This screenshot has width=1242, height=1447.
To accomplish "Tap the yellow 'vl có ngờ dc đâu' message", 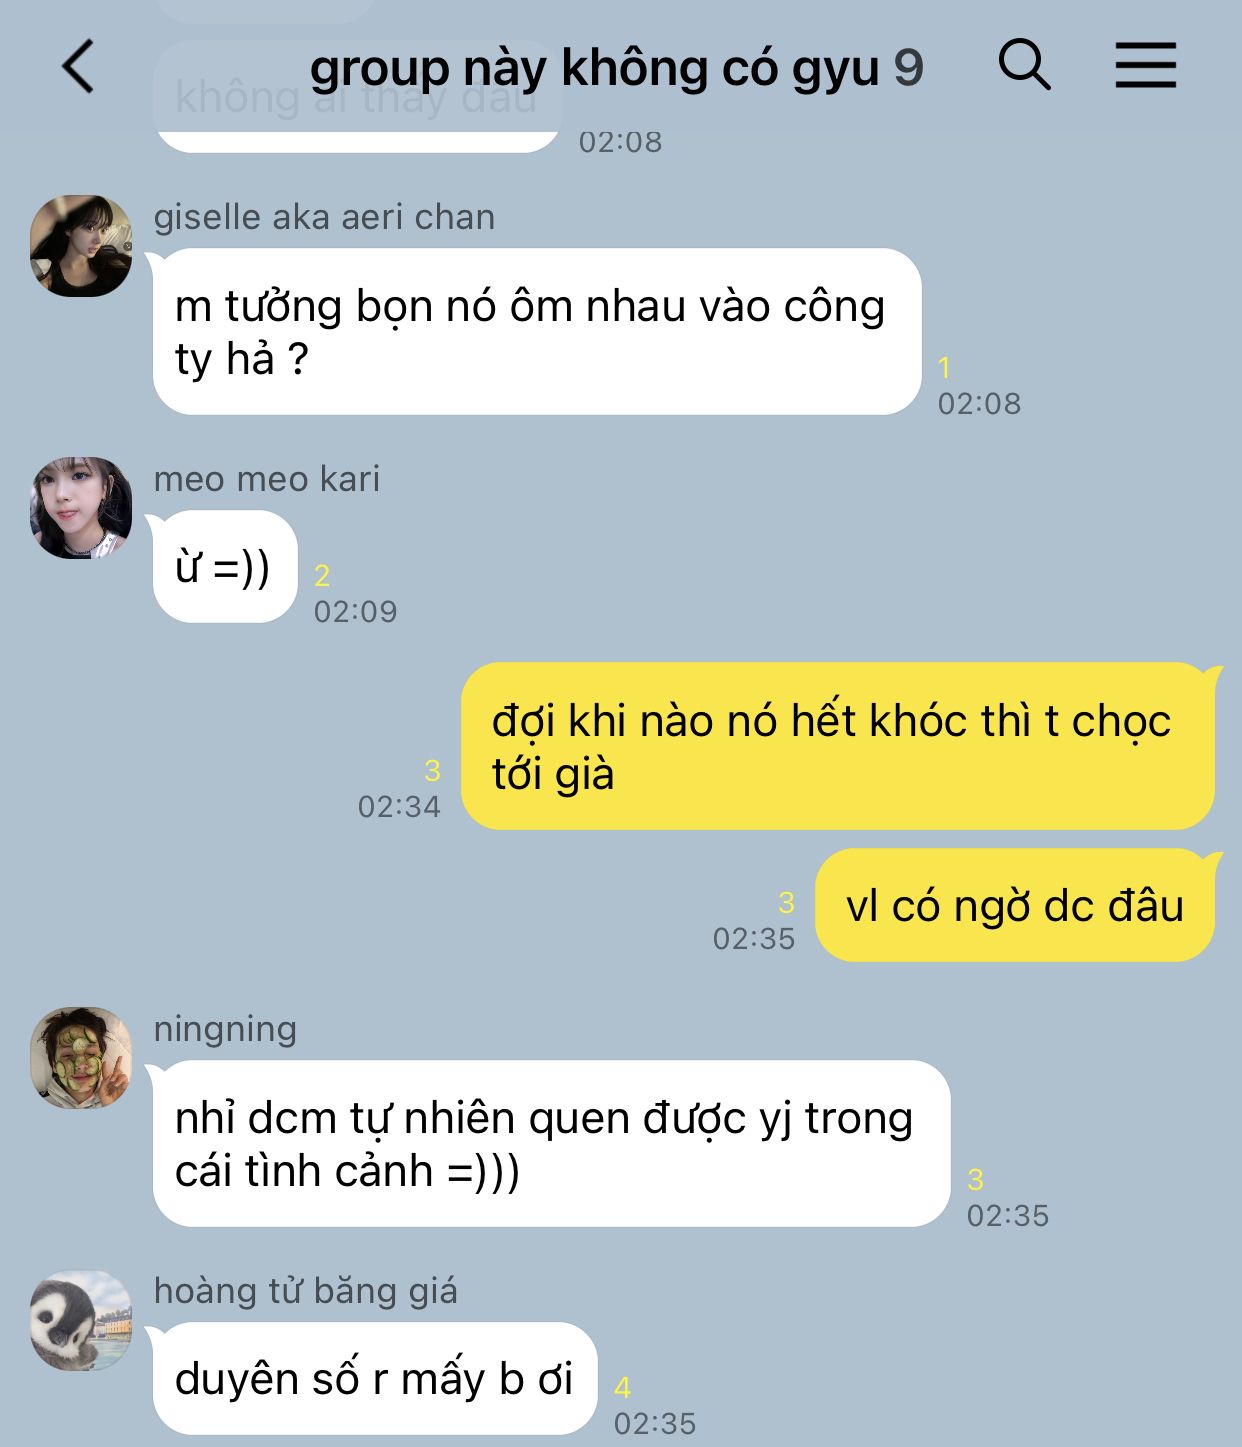I will 1015,906.
